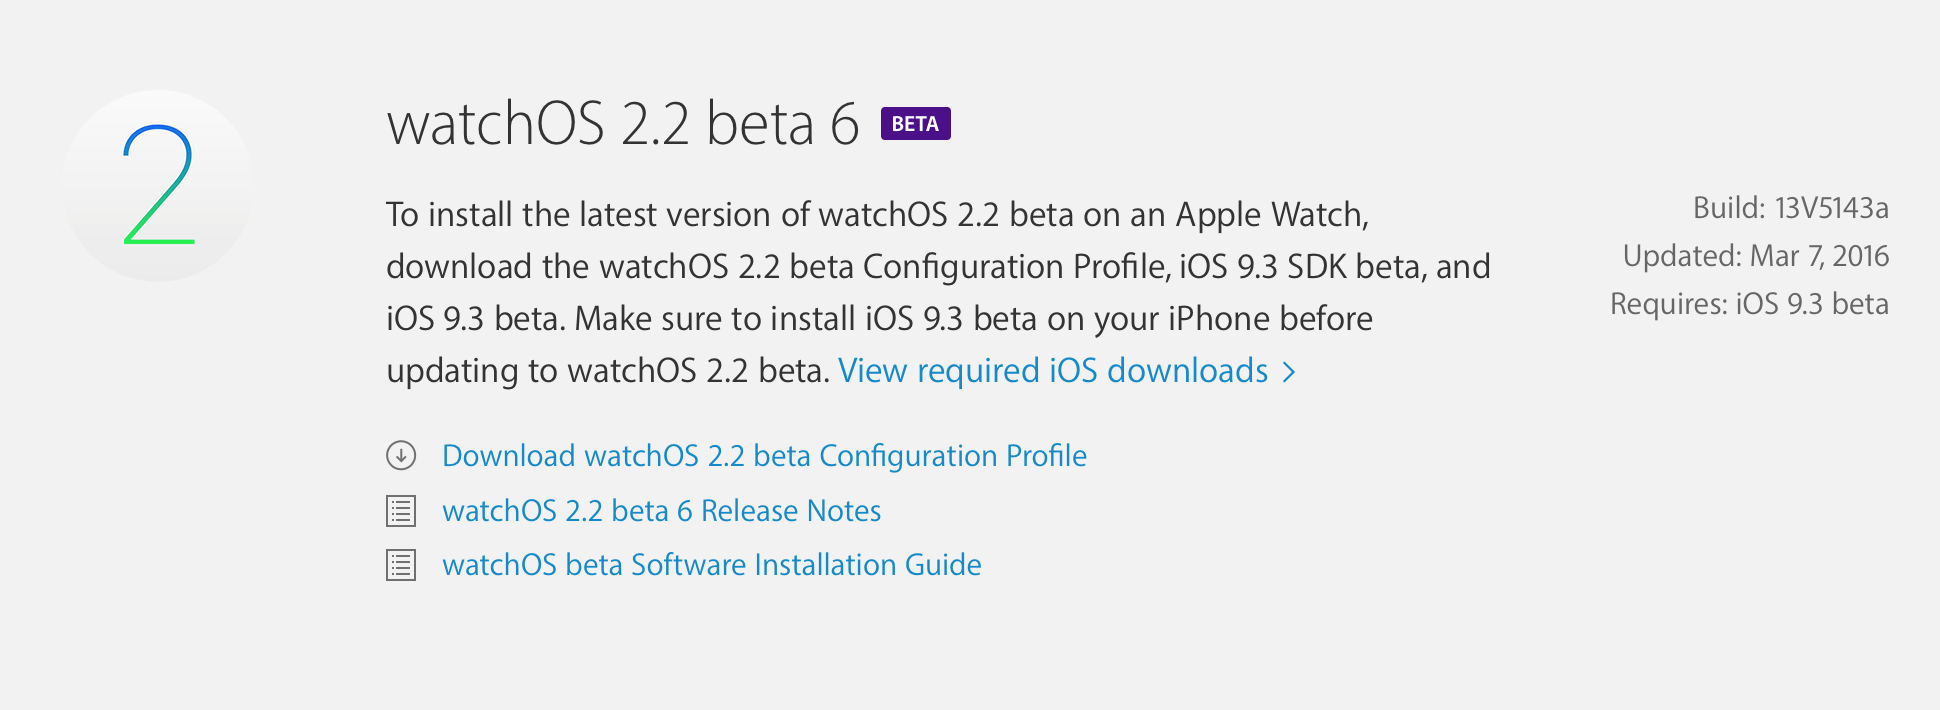Click the watchOS 2.2 beta 6 heading

click(x=623, y=124)
